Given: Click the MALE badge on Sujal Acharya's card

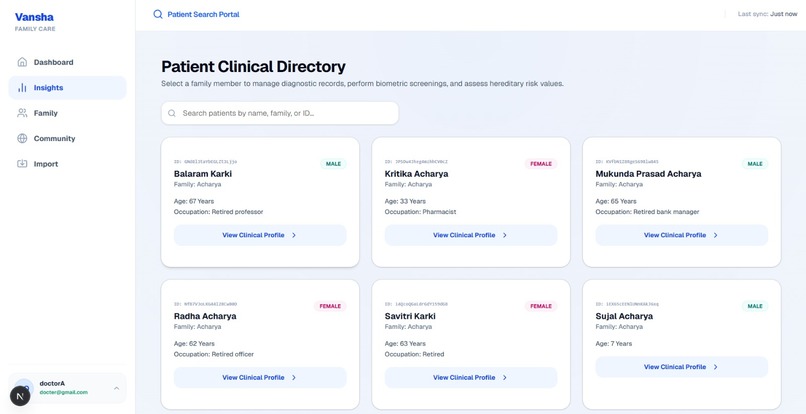Looking at the screenshot, I should pyautogui.click(x=755, y=307).
